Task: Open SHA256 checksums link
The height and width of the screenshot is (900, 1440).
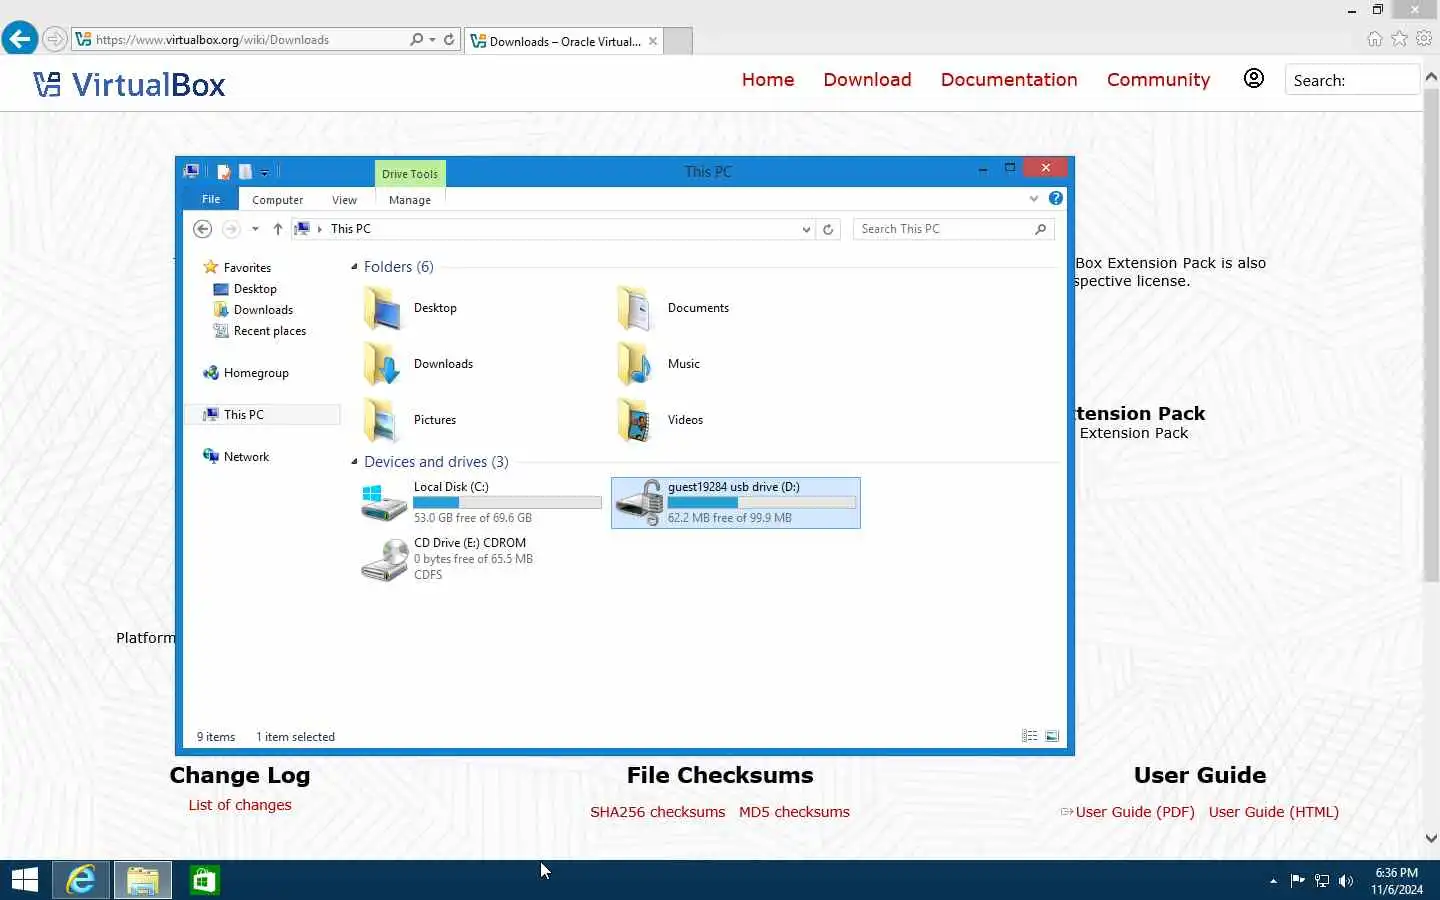Action: click(x=657, y=812)
